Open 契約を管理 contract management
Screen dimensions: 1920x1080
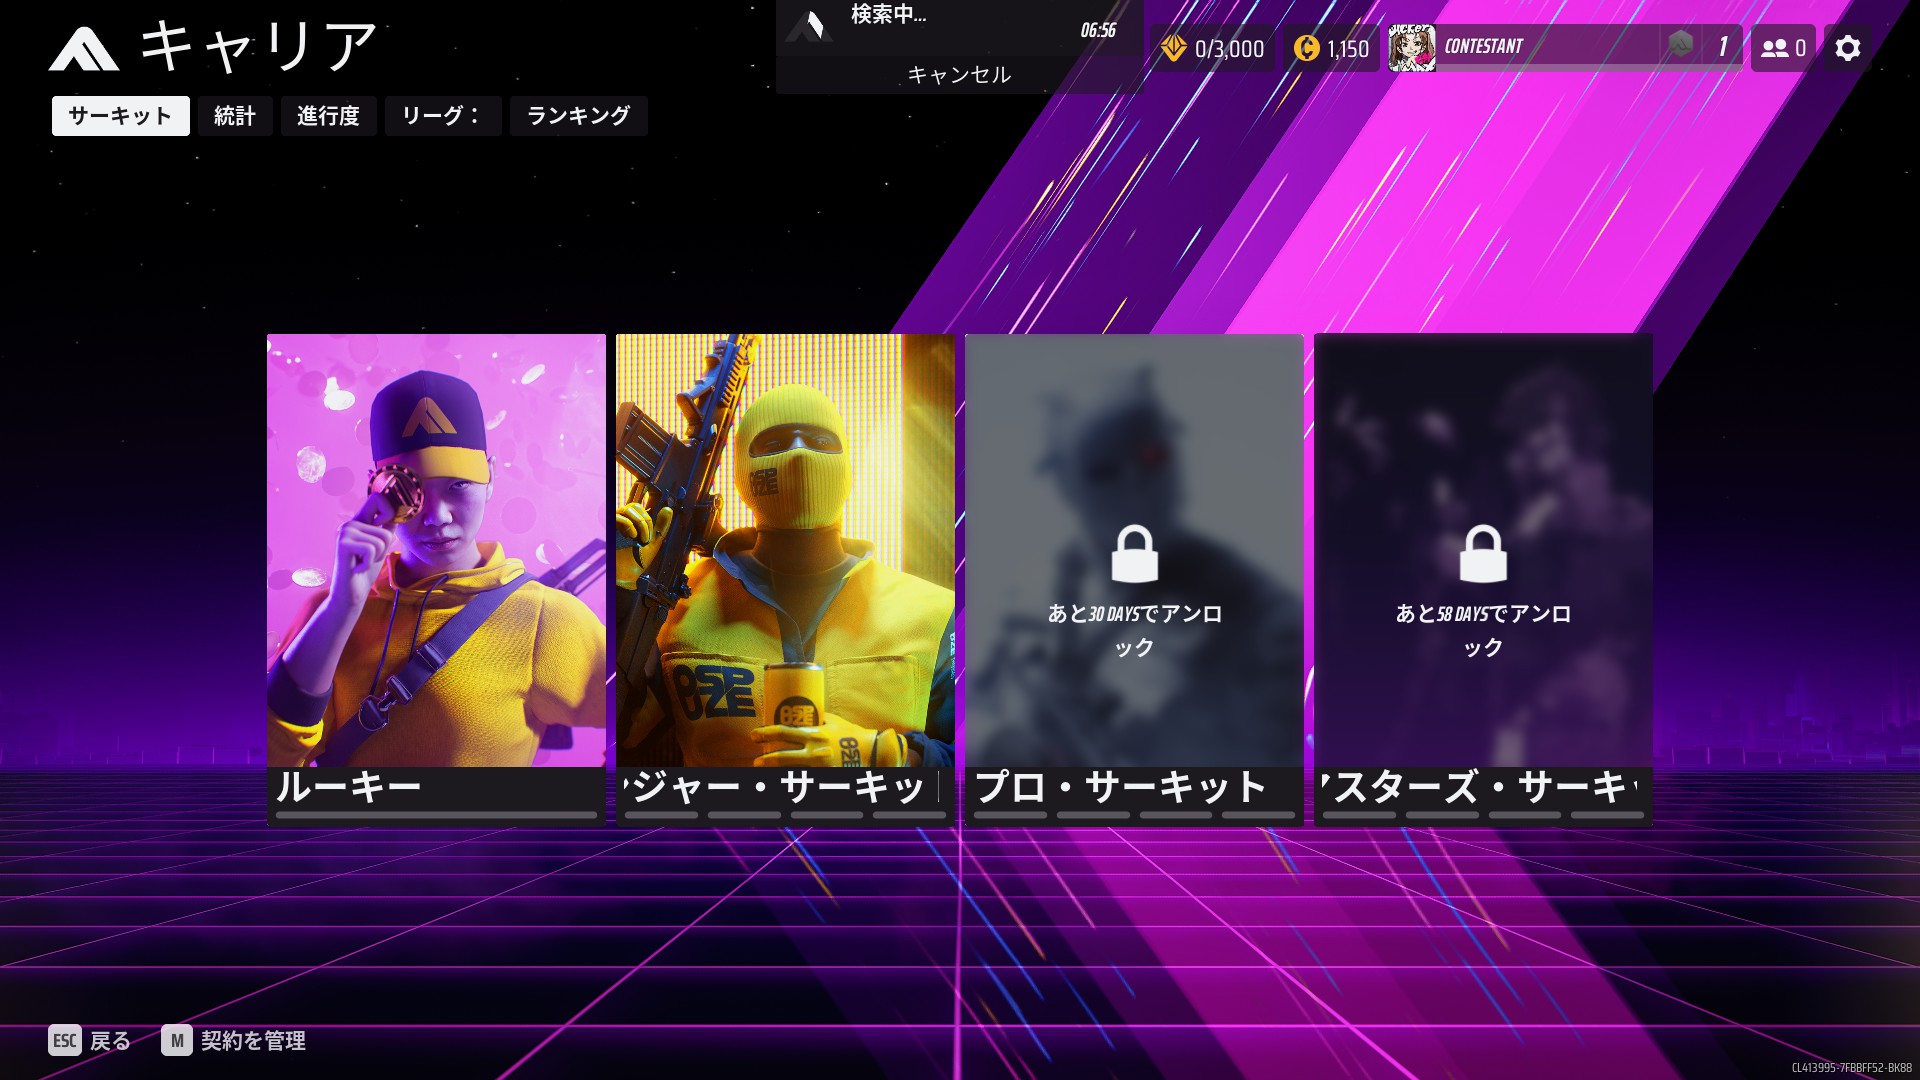[x=253, y=1041]
